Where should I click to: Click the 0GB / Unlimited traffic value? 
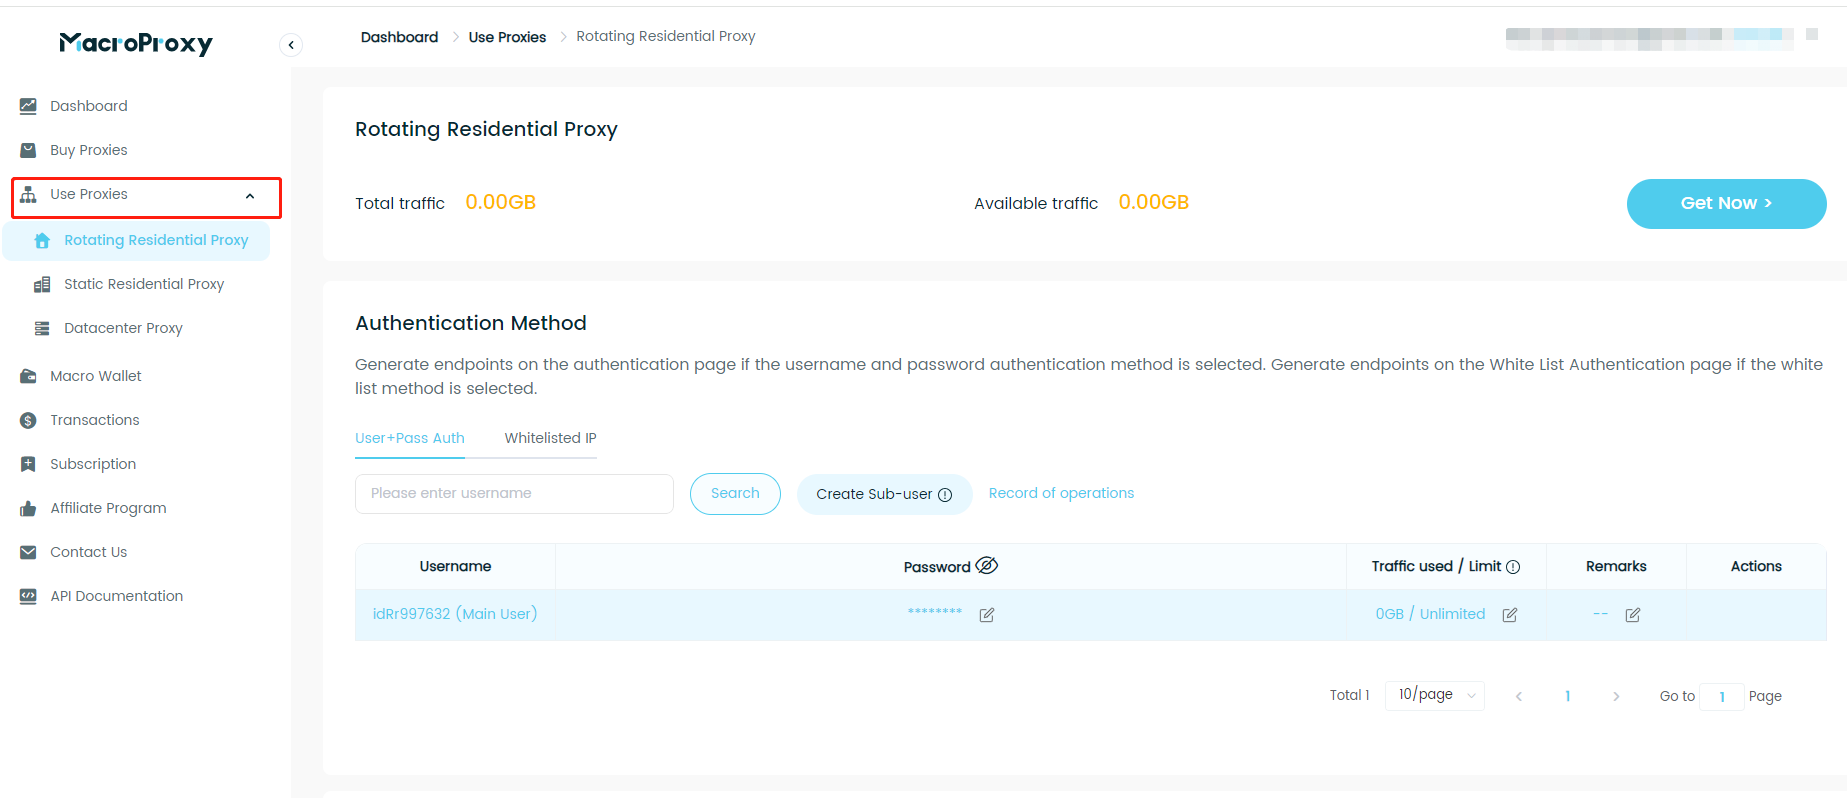1430,614
